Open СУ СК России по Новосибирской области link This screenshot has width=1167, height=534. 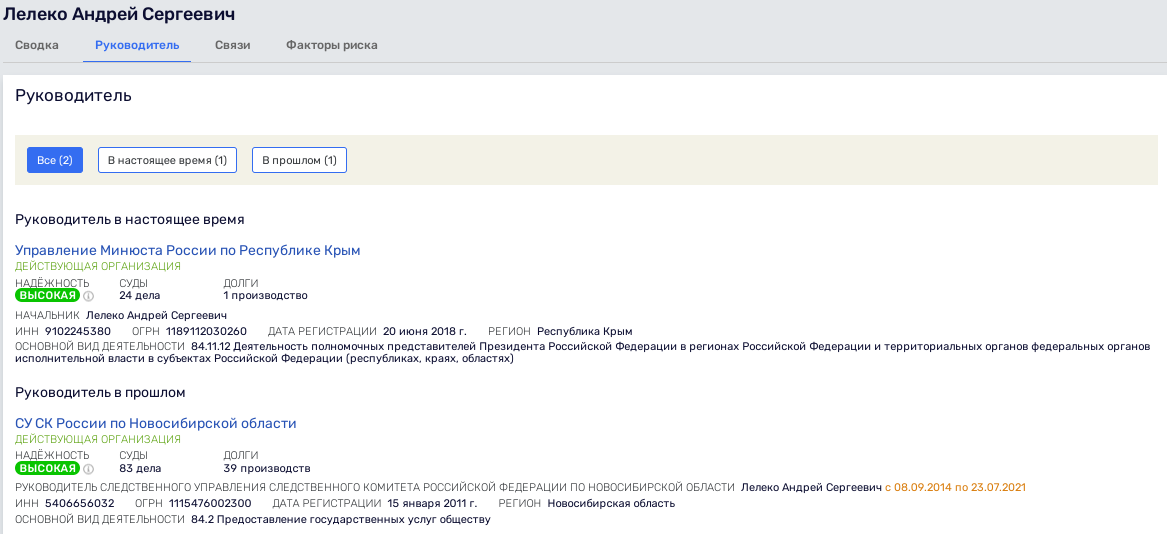tap(156, 424)
